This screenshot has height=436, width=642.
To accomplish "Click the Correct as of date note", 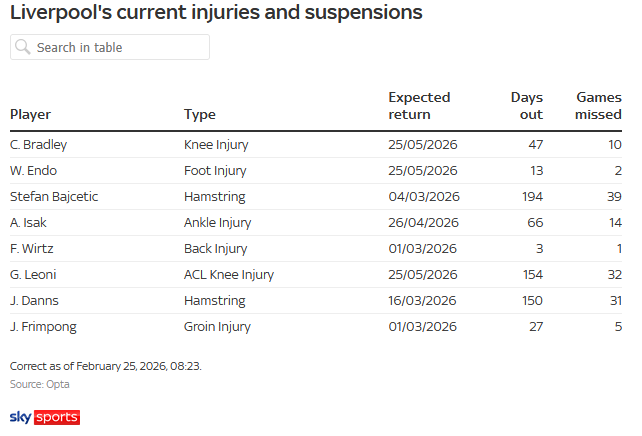I will [x=105, y=366].
